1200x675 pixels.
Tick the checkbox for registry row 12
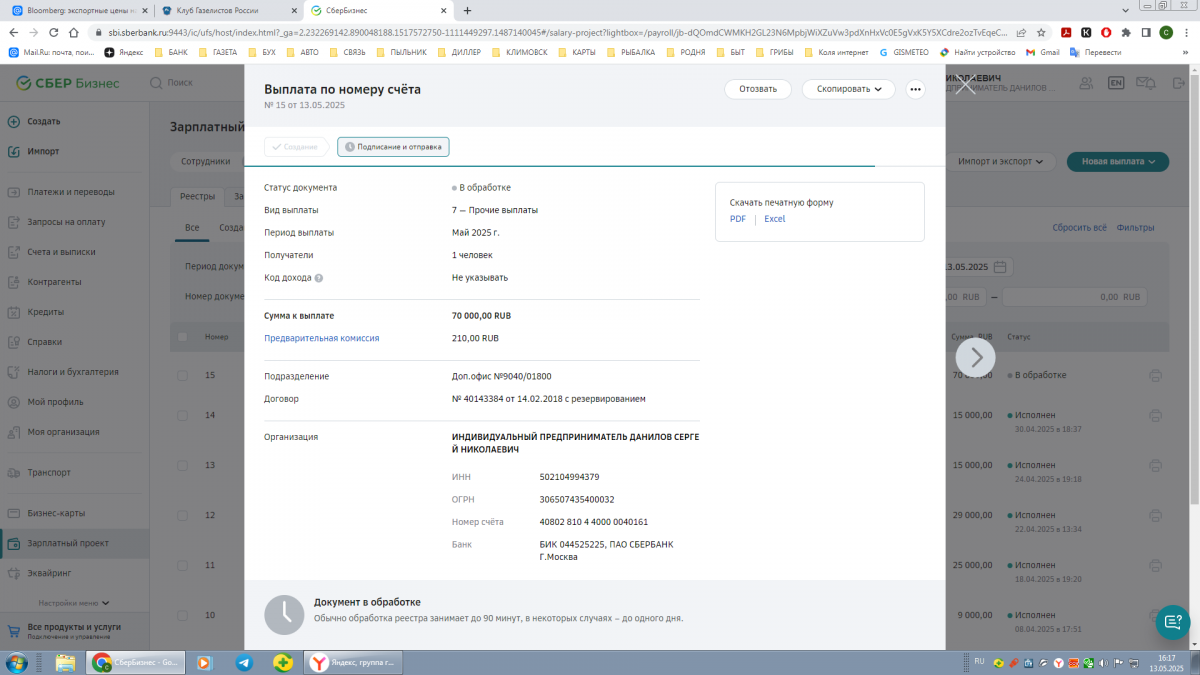click(182, 515)
